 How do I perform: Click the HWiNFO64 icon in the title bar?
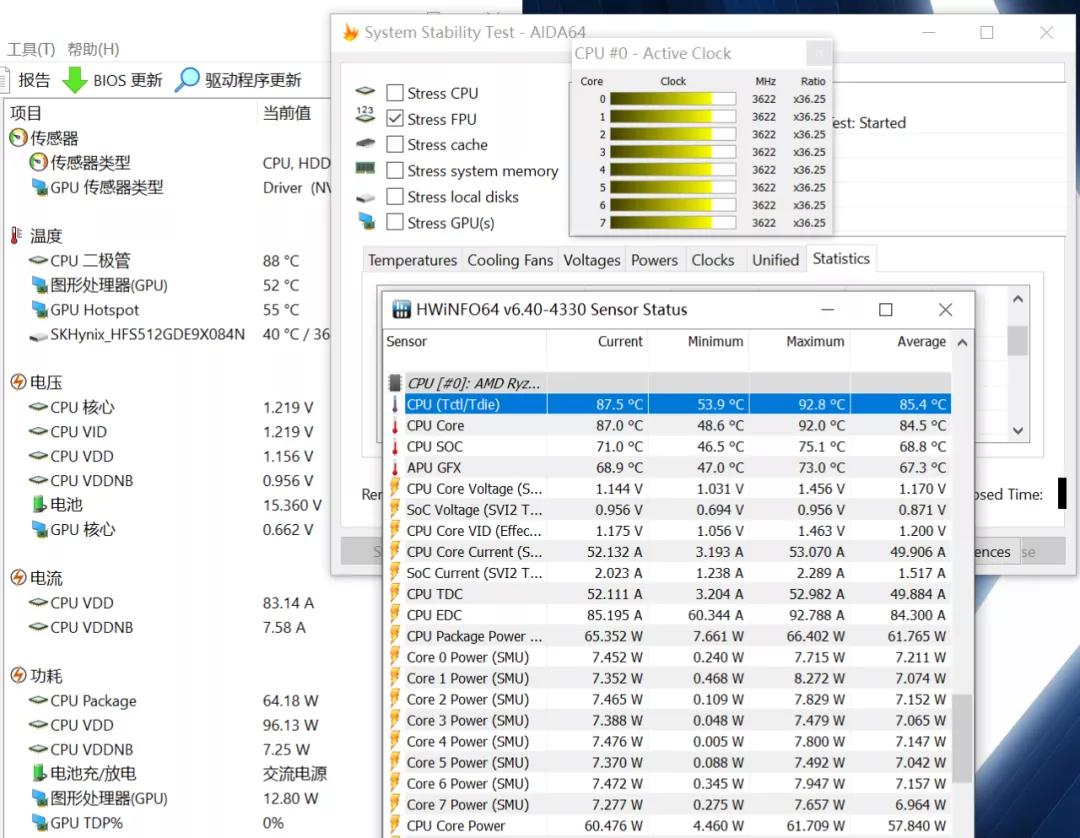(403, 310)
